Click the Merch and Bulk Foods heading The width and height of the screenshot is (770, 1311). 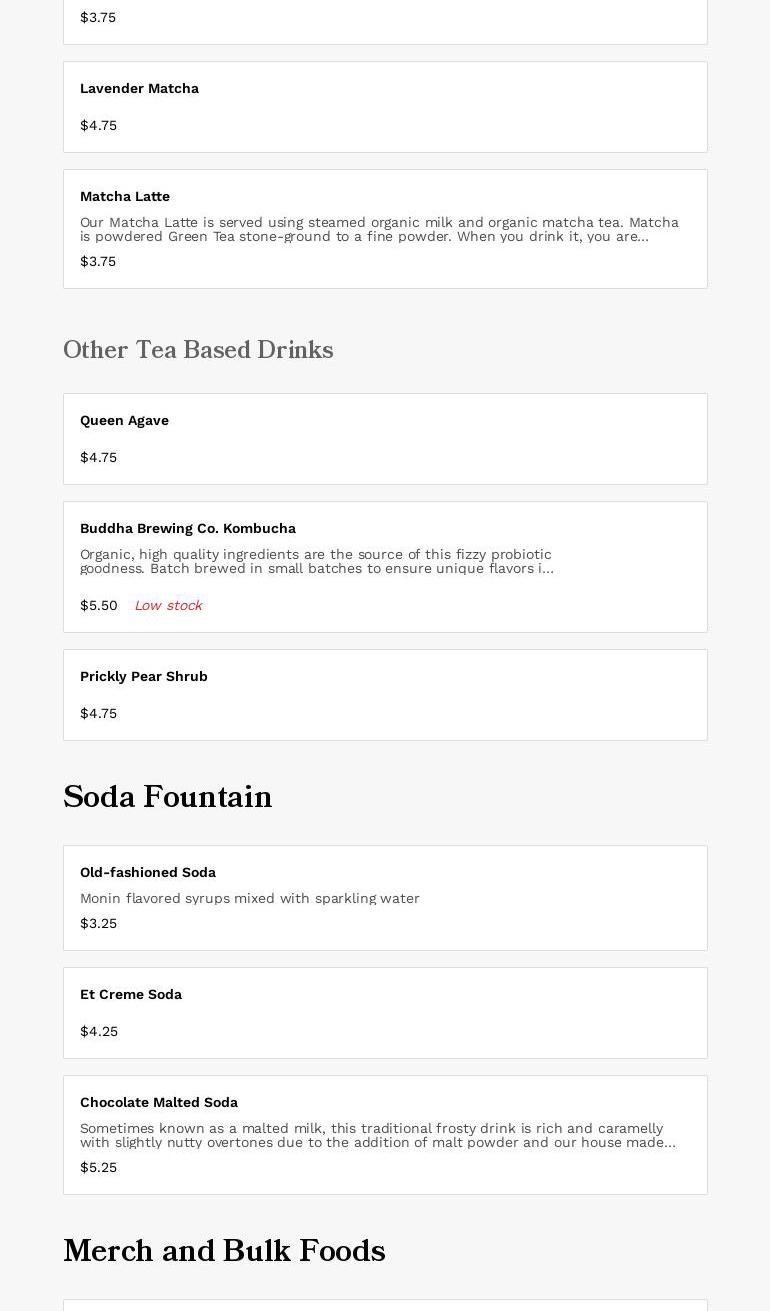[x=224, y=1252]
